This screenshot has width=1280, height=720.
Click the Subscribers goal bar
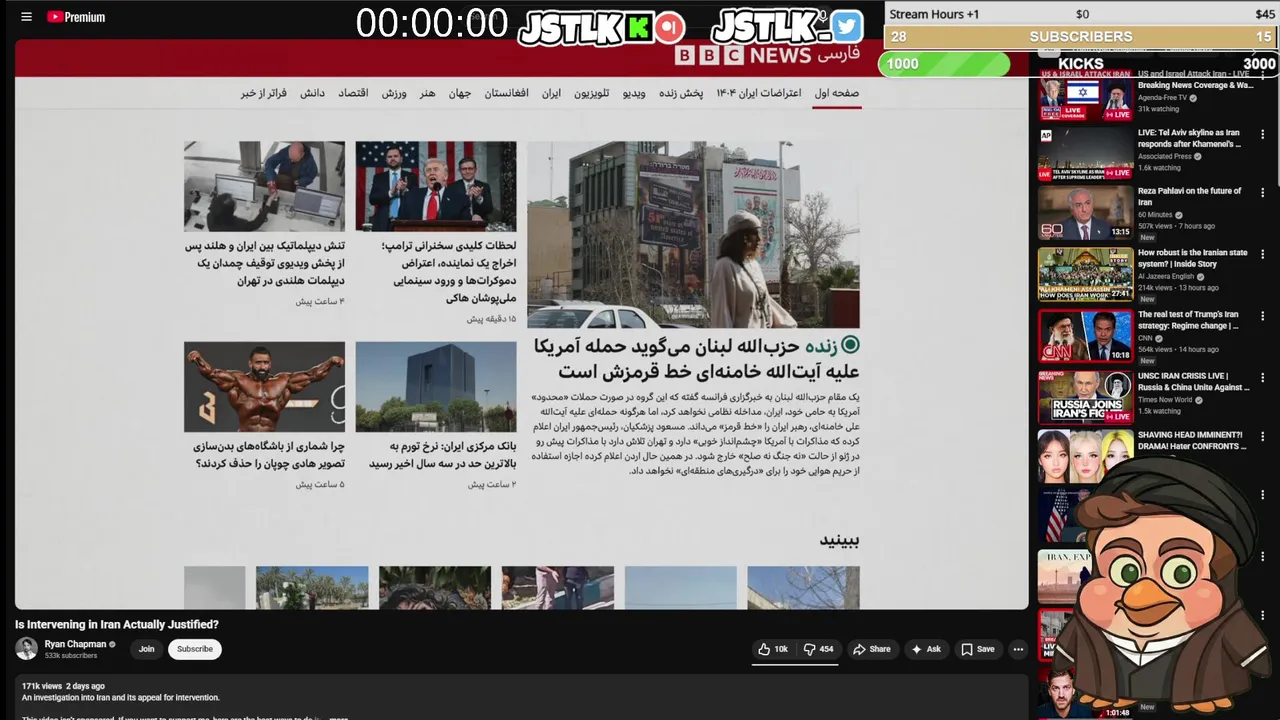1081,37
